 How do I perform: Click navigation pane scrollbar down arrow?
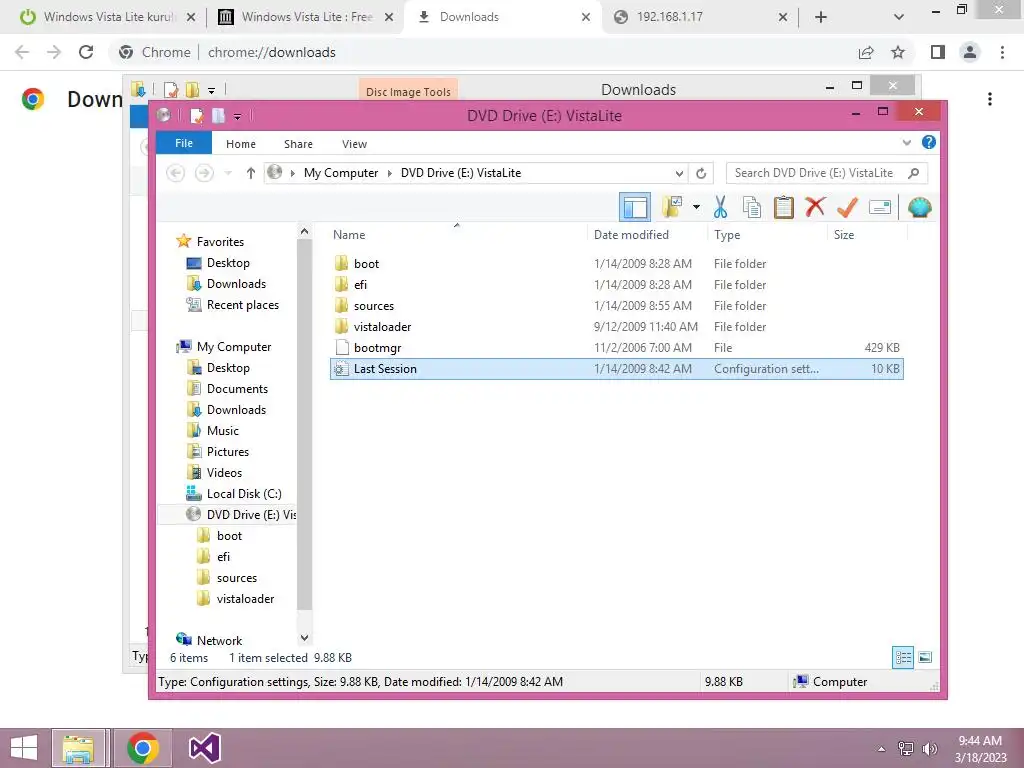pyautogui.click(x=304, y=637)
